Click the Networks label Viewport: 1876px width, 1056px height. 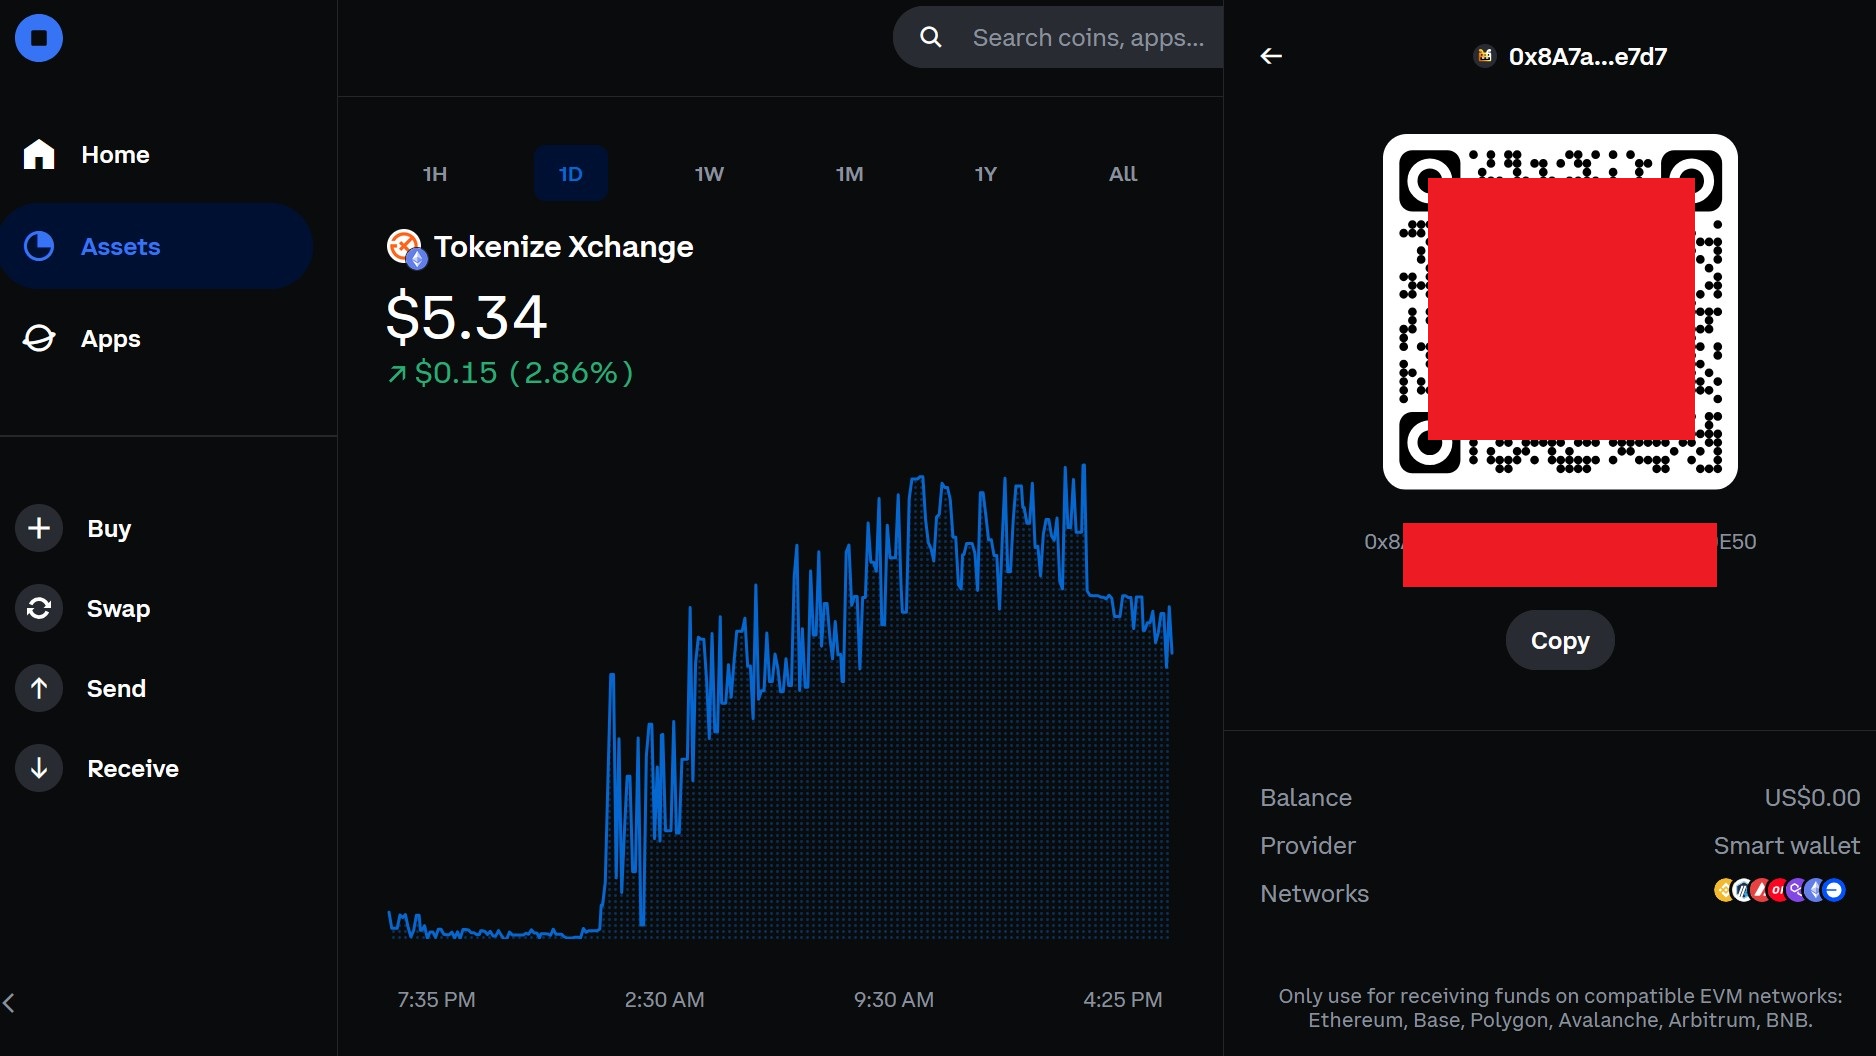point(1314,894)
